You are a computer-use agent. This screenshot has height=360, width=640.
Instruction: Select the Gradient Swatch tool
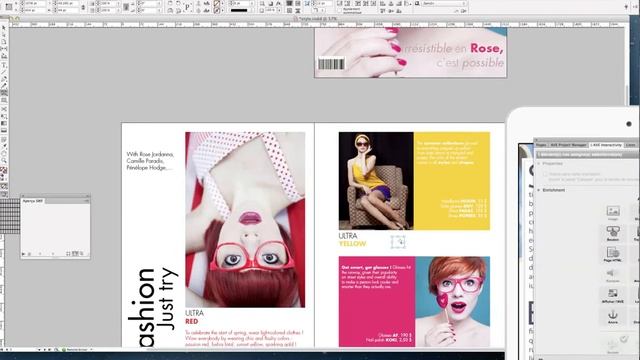[4, 123]
